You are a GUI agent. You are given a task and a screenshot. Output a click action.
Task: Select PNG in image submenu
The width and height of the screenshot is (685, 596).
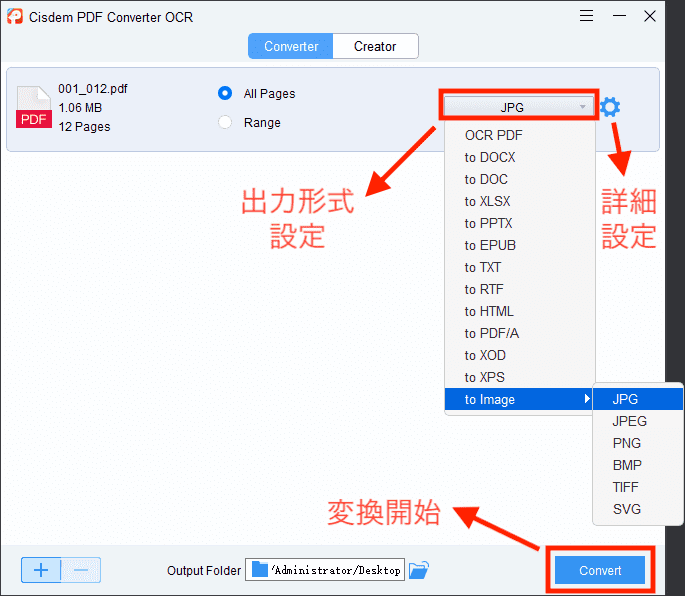click(x=638, y=443)
